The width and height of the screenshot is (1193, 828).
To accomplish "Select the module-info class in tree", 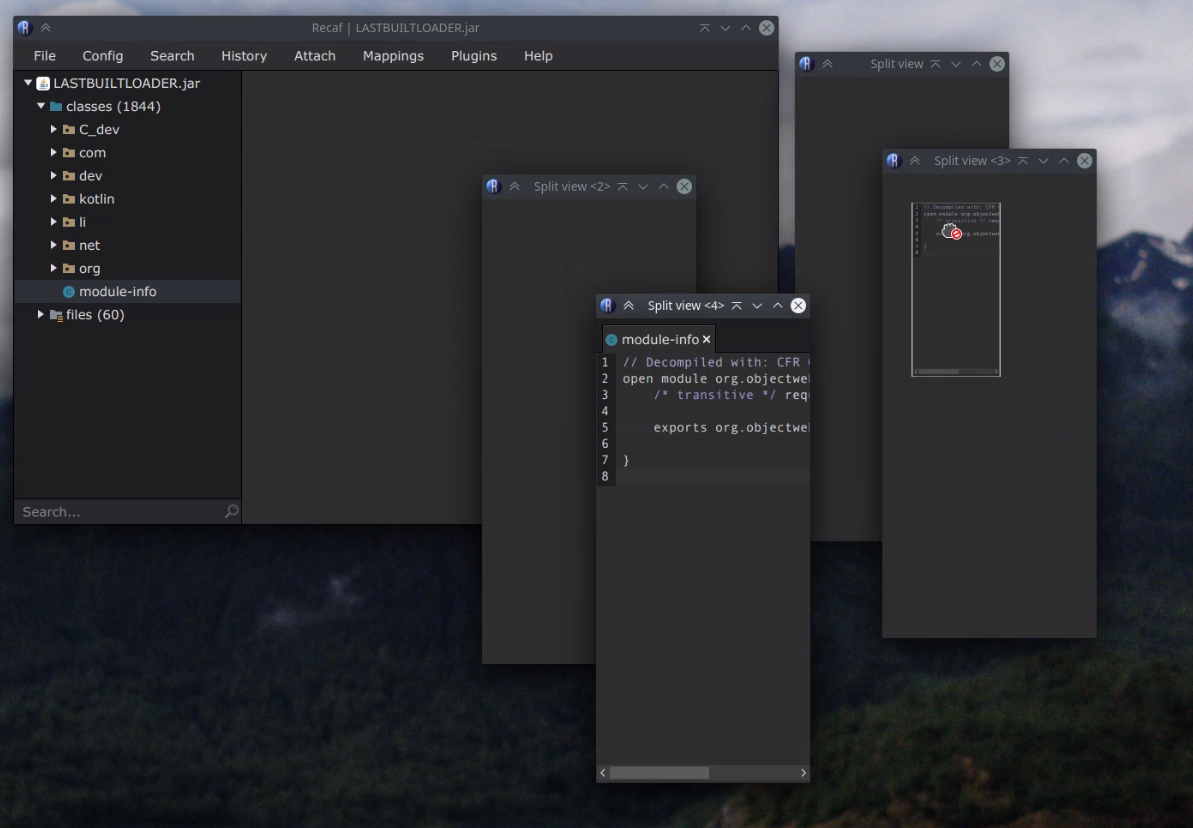I will pyautogui.click(x=127, y=291).
